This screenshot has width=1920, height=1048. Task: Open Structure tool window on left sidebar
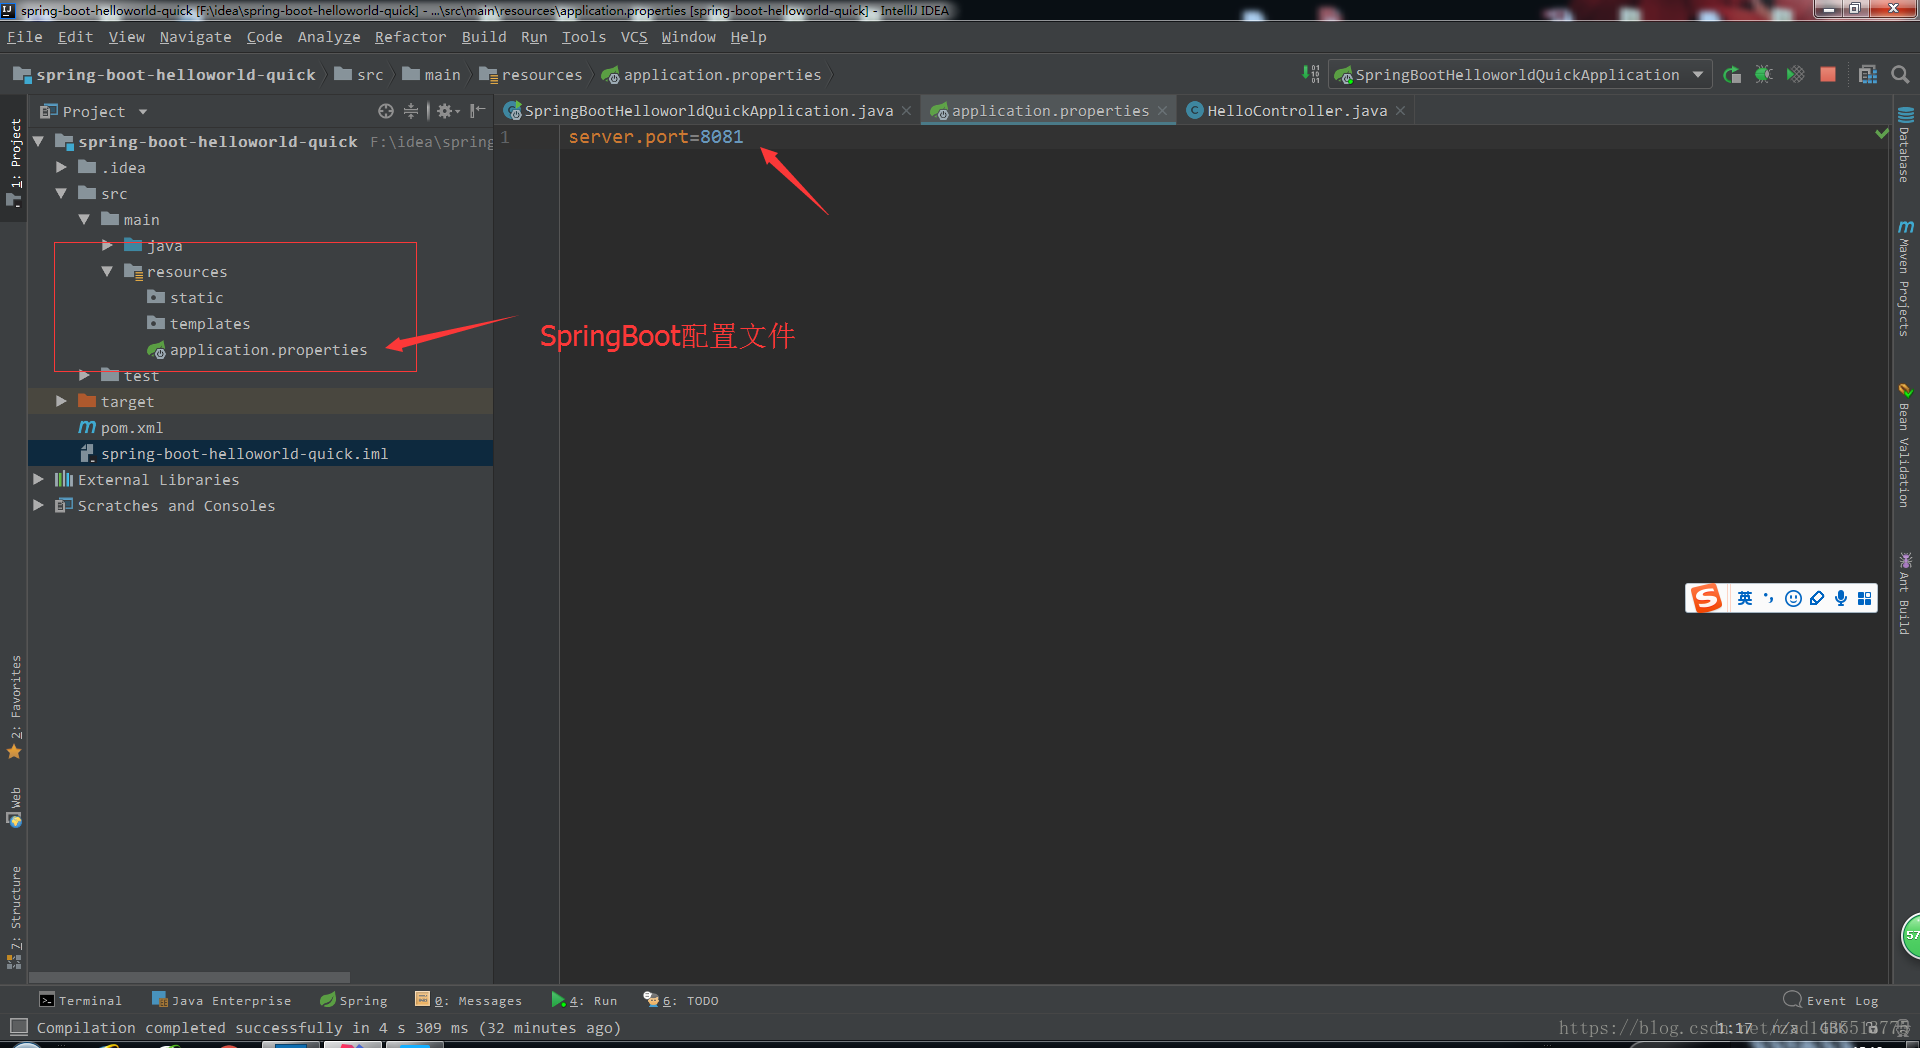click(15, 917)
